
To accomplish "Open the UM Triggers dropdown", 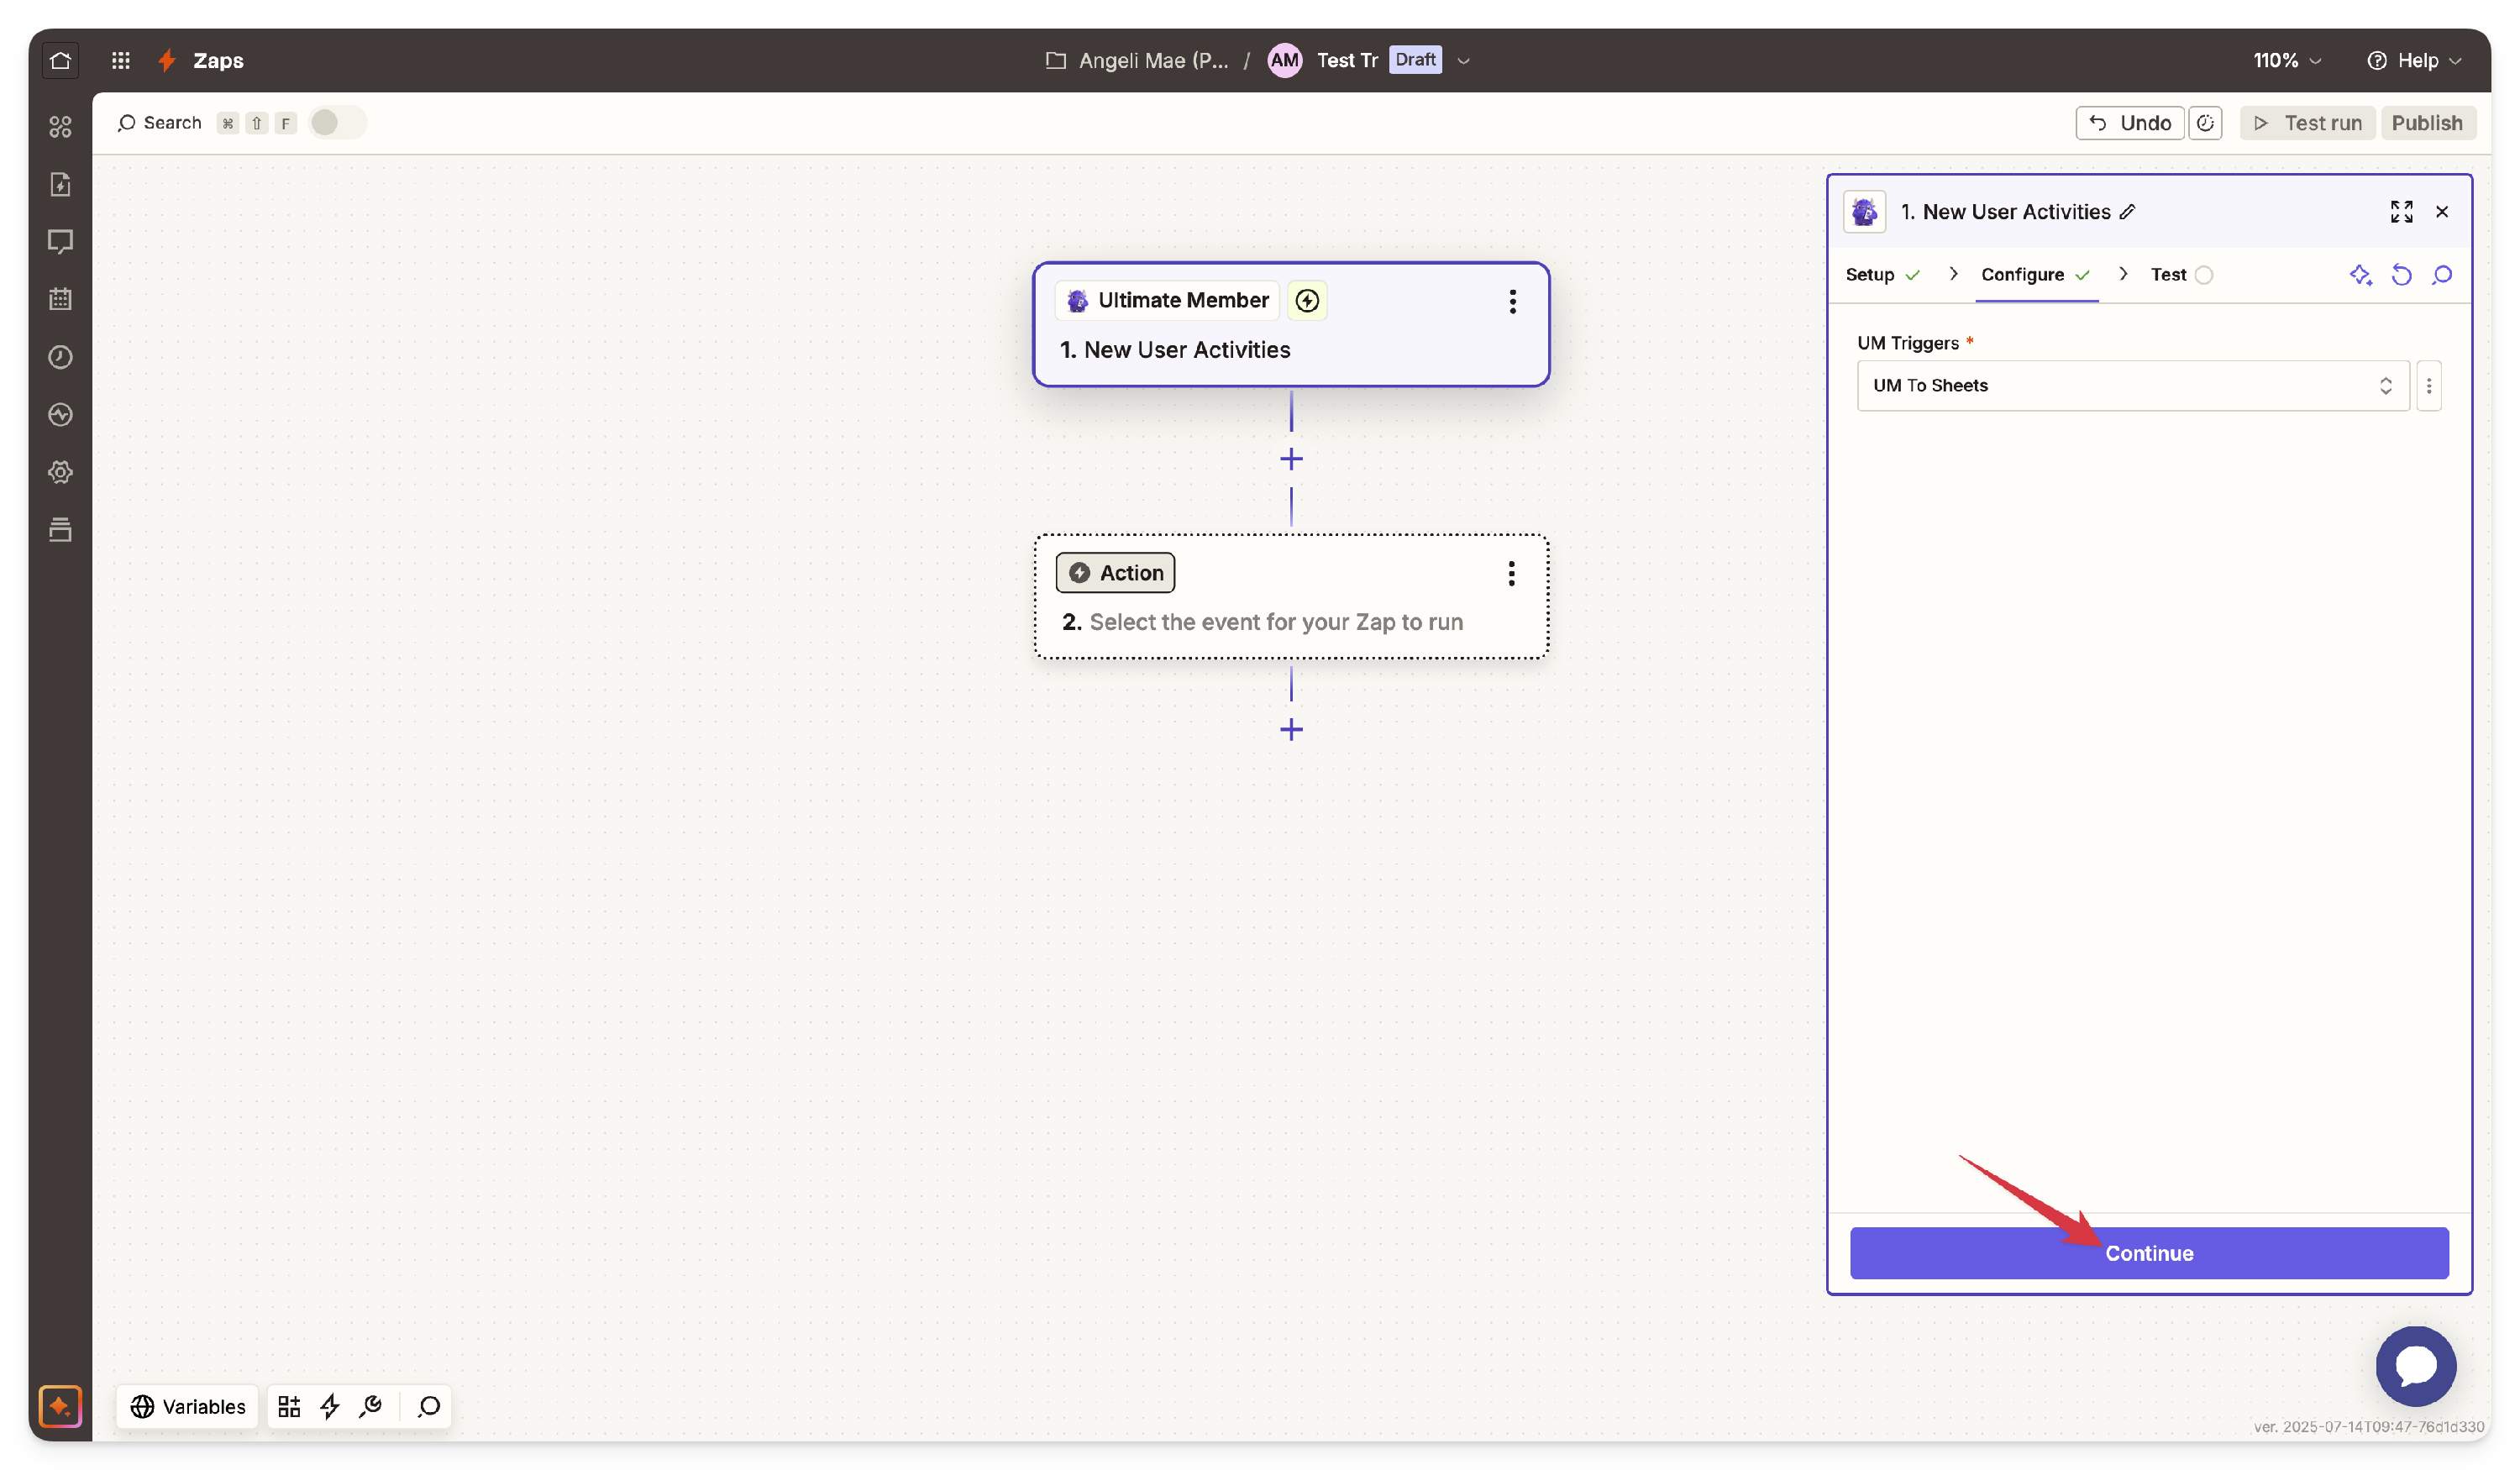I will [x=2133, y=386].
